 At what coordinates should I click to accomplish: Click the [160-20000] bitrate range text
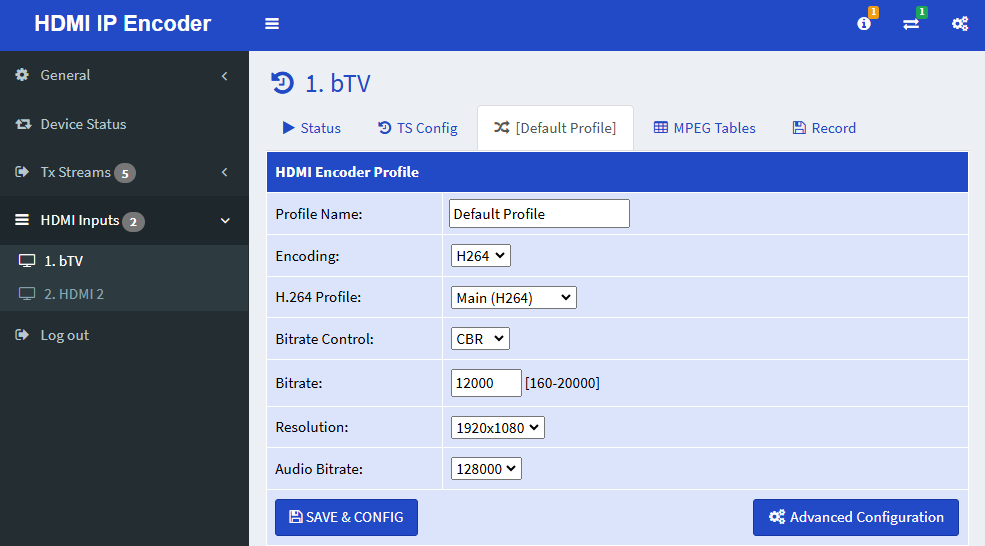(x=562, y=383)
